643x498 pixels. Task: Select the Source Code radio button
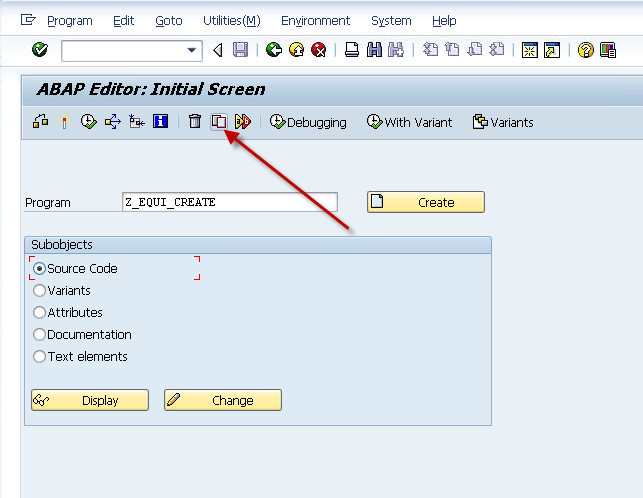[x=39, y=269]
